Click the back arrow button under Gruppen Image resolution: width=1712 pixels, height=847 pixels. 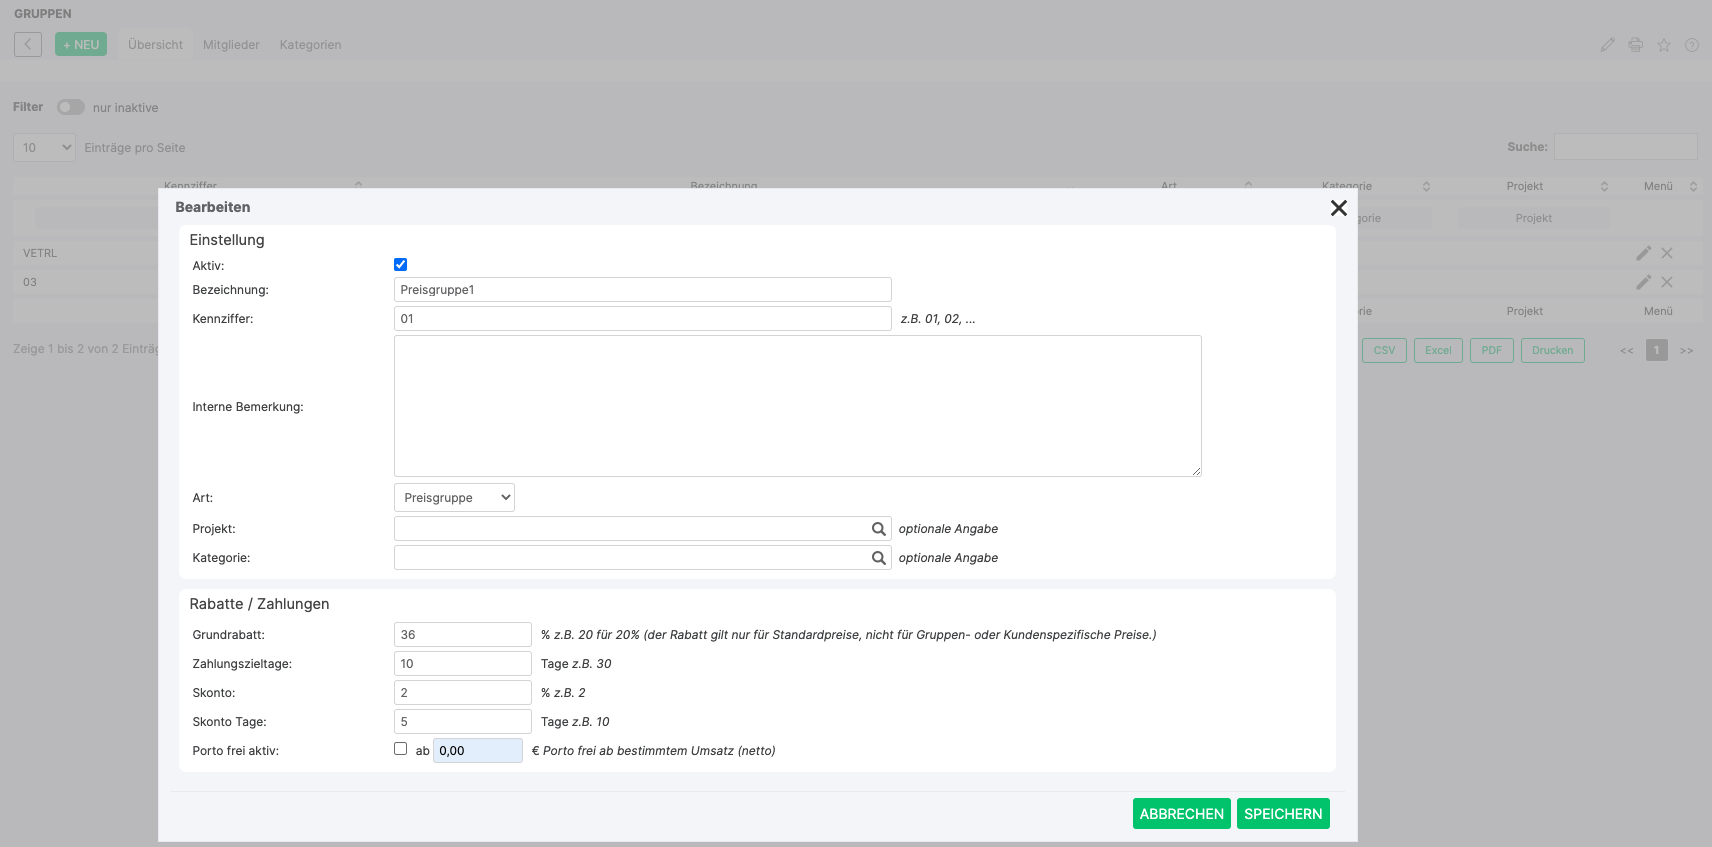coord(28,45)
